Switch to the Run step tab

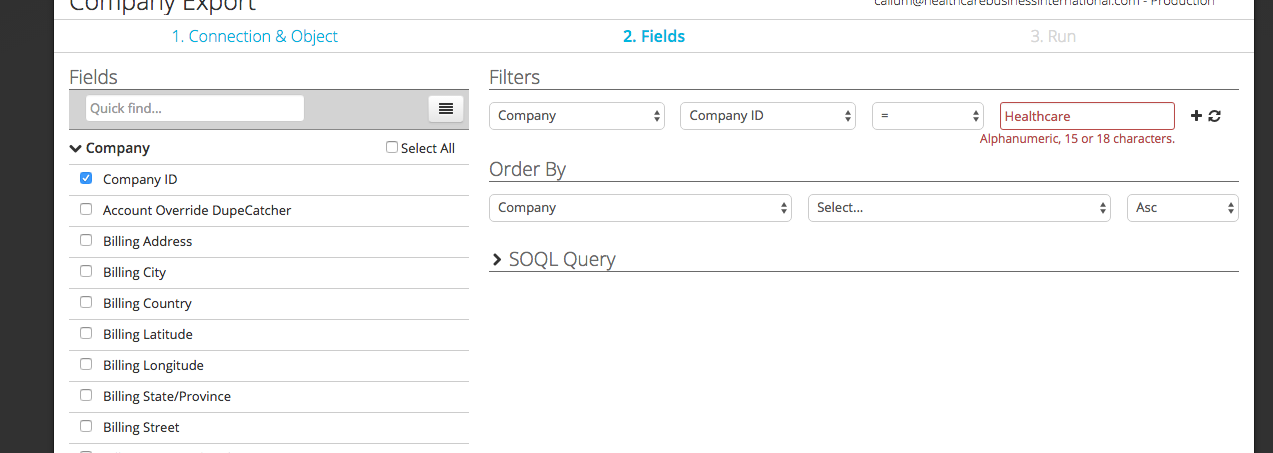click(x=1053, y=37)
